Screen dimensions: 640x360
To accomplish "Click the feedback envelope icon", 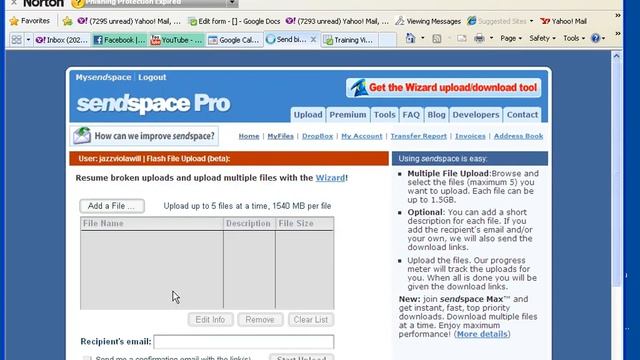I will coord(82,136).
